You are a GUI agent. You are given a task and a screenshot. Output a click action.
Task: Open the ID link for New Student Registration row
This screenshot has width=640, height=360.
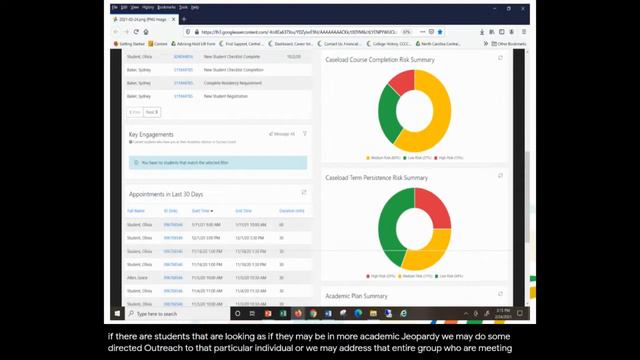[x=183, y=96]
